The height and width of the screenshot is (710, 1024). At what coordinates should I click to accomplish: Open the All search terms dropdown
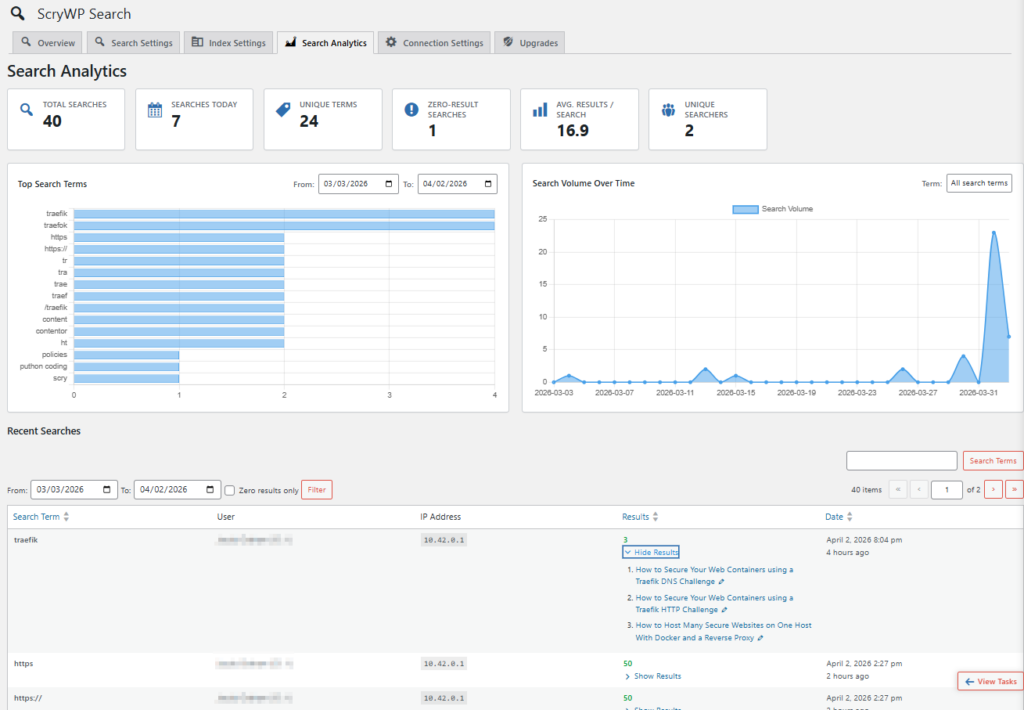click(x=979, y=183)
